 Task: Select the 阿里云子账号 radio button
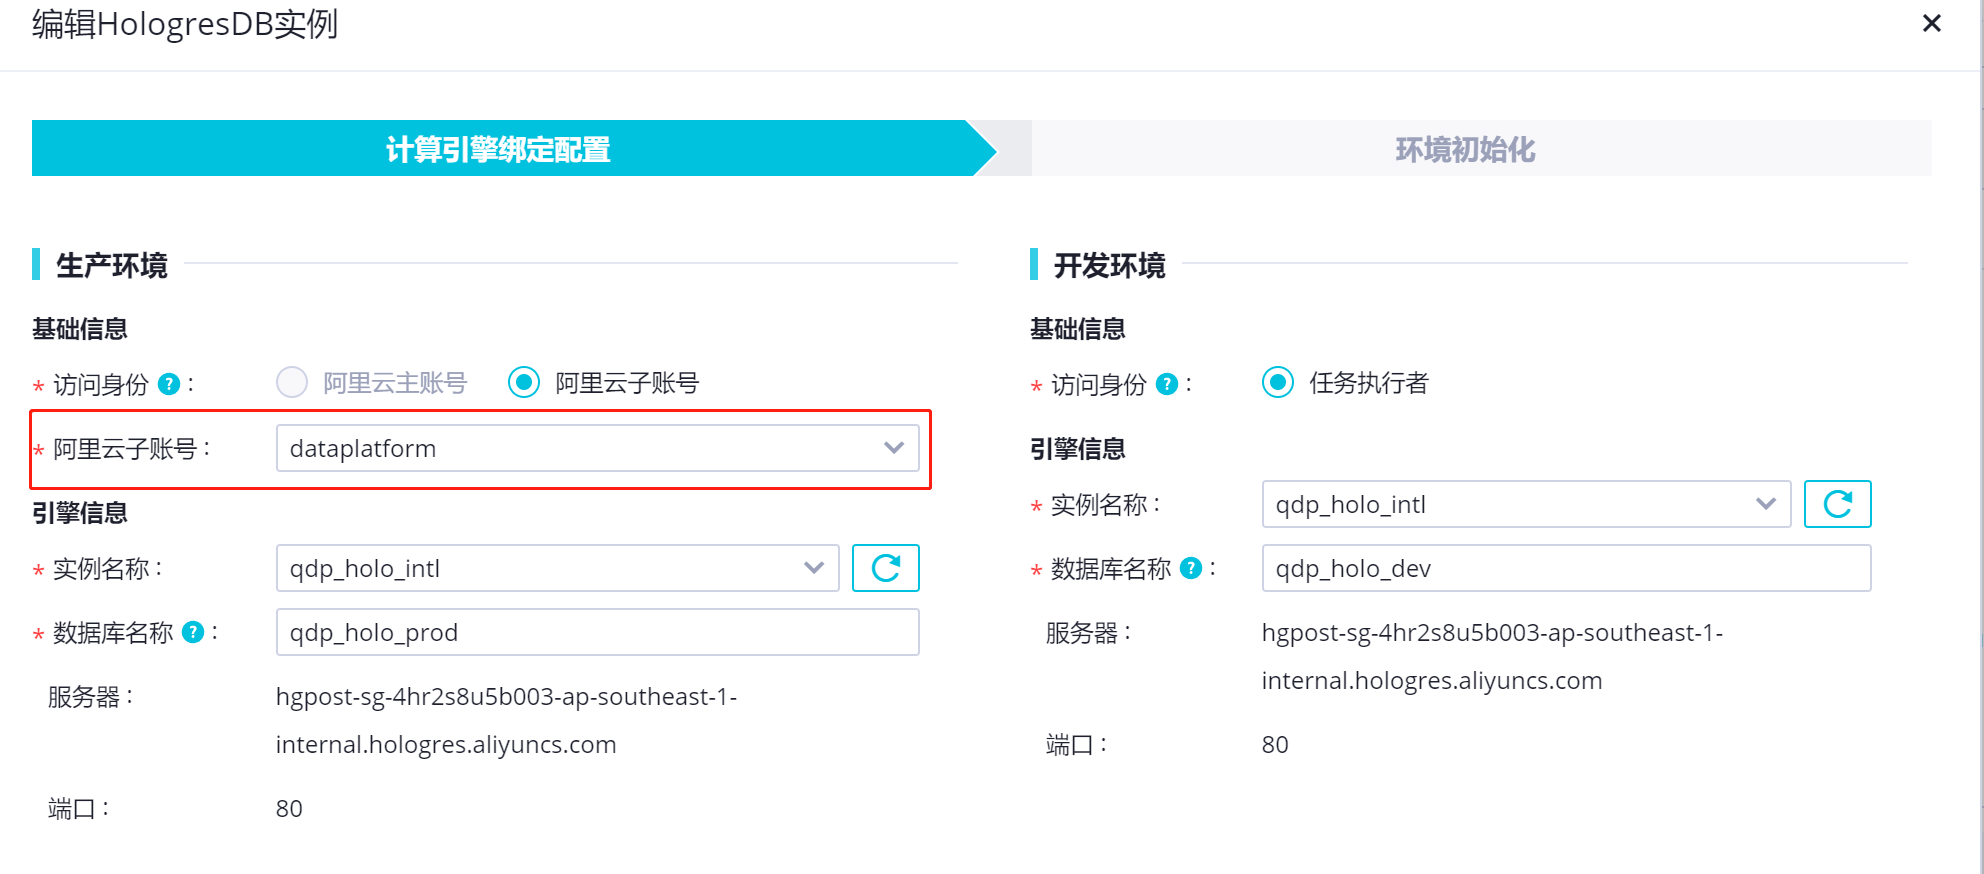coord(524,382)
